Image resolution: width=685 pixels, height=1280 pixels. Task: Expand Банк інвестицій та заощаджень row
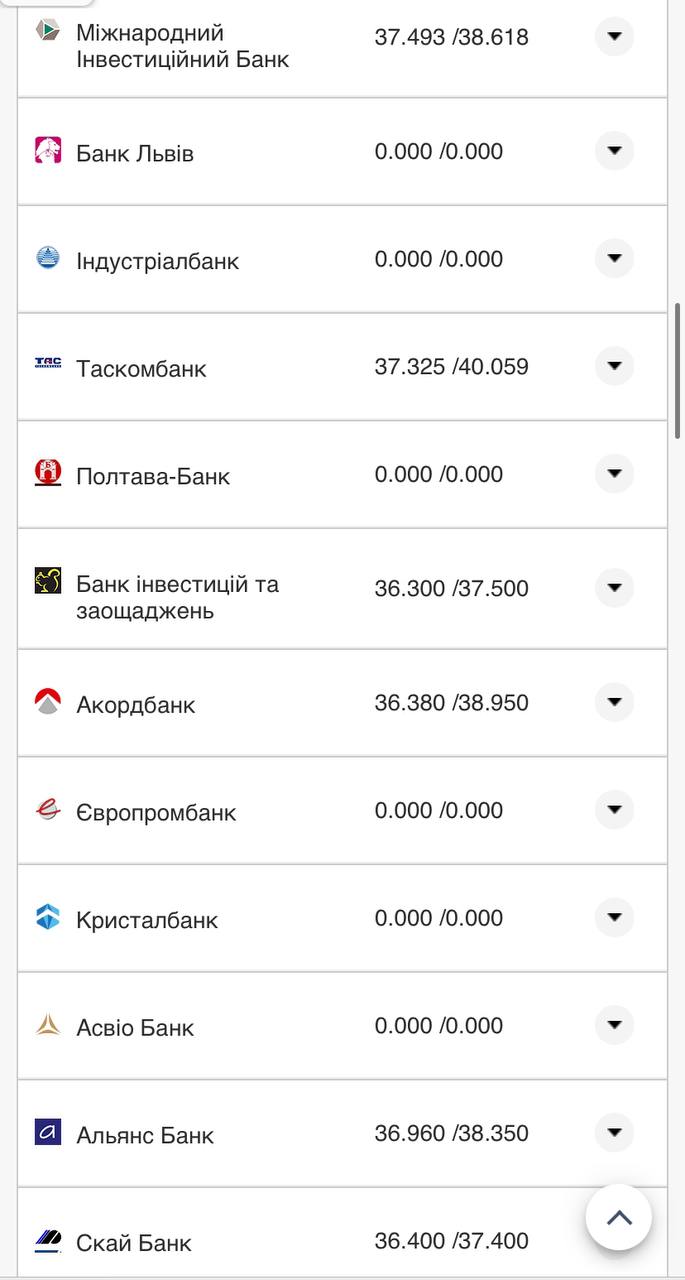tap(614, 587)
